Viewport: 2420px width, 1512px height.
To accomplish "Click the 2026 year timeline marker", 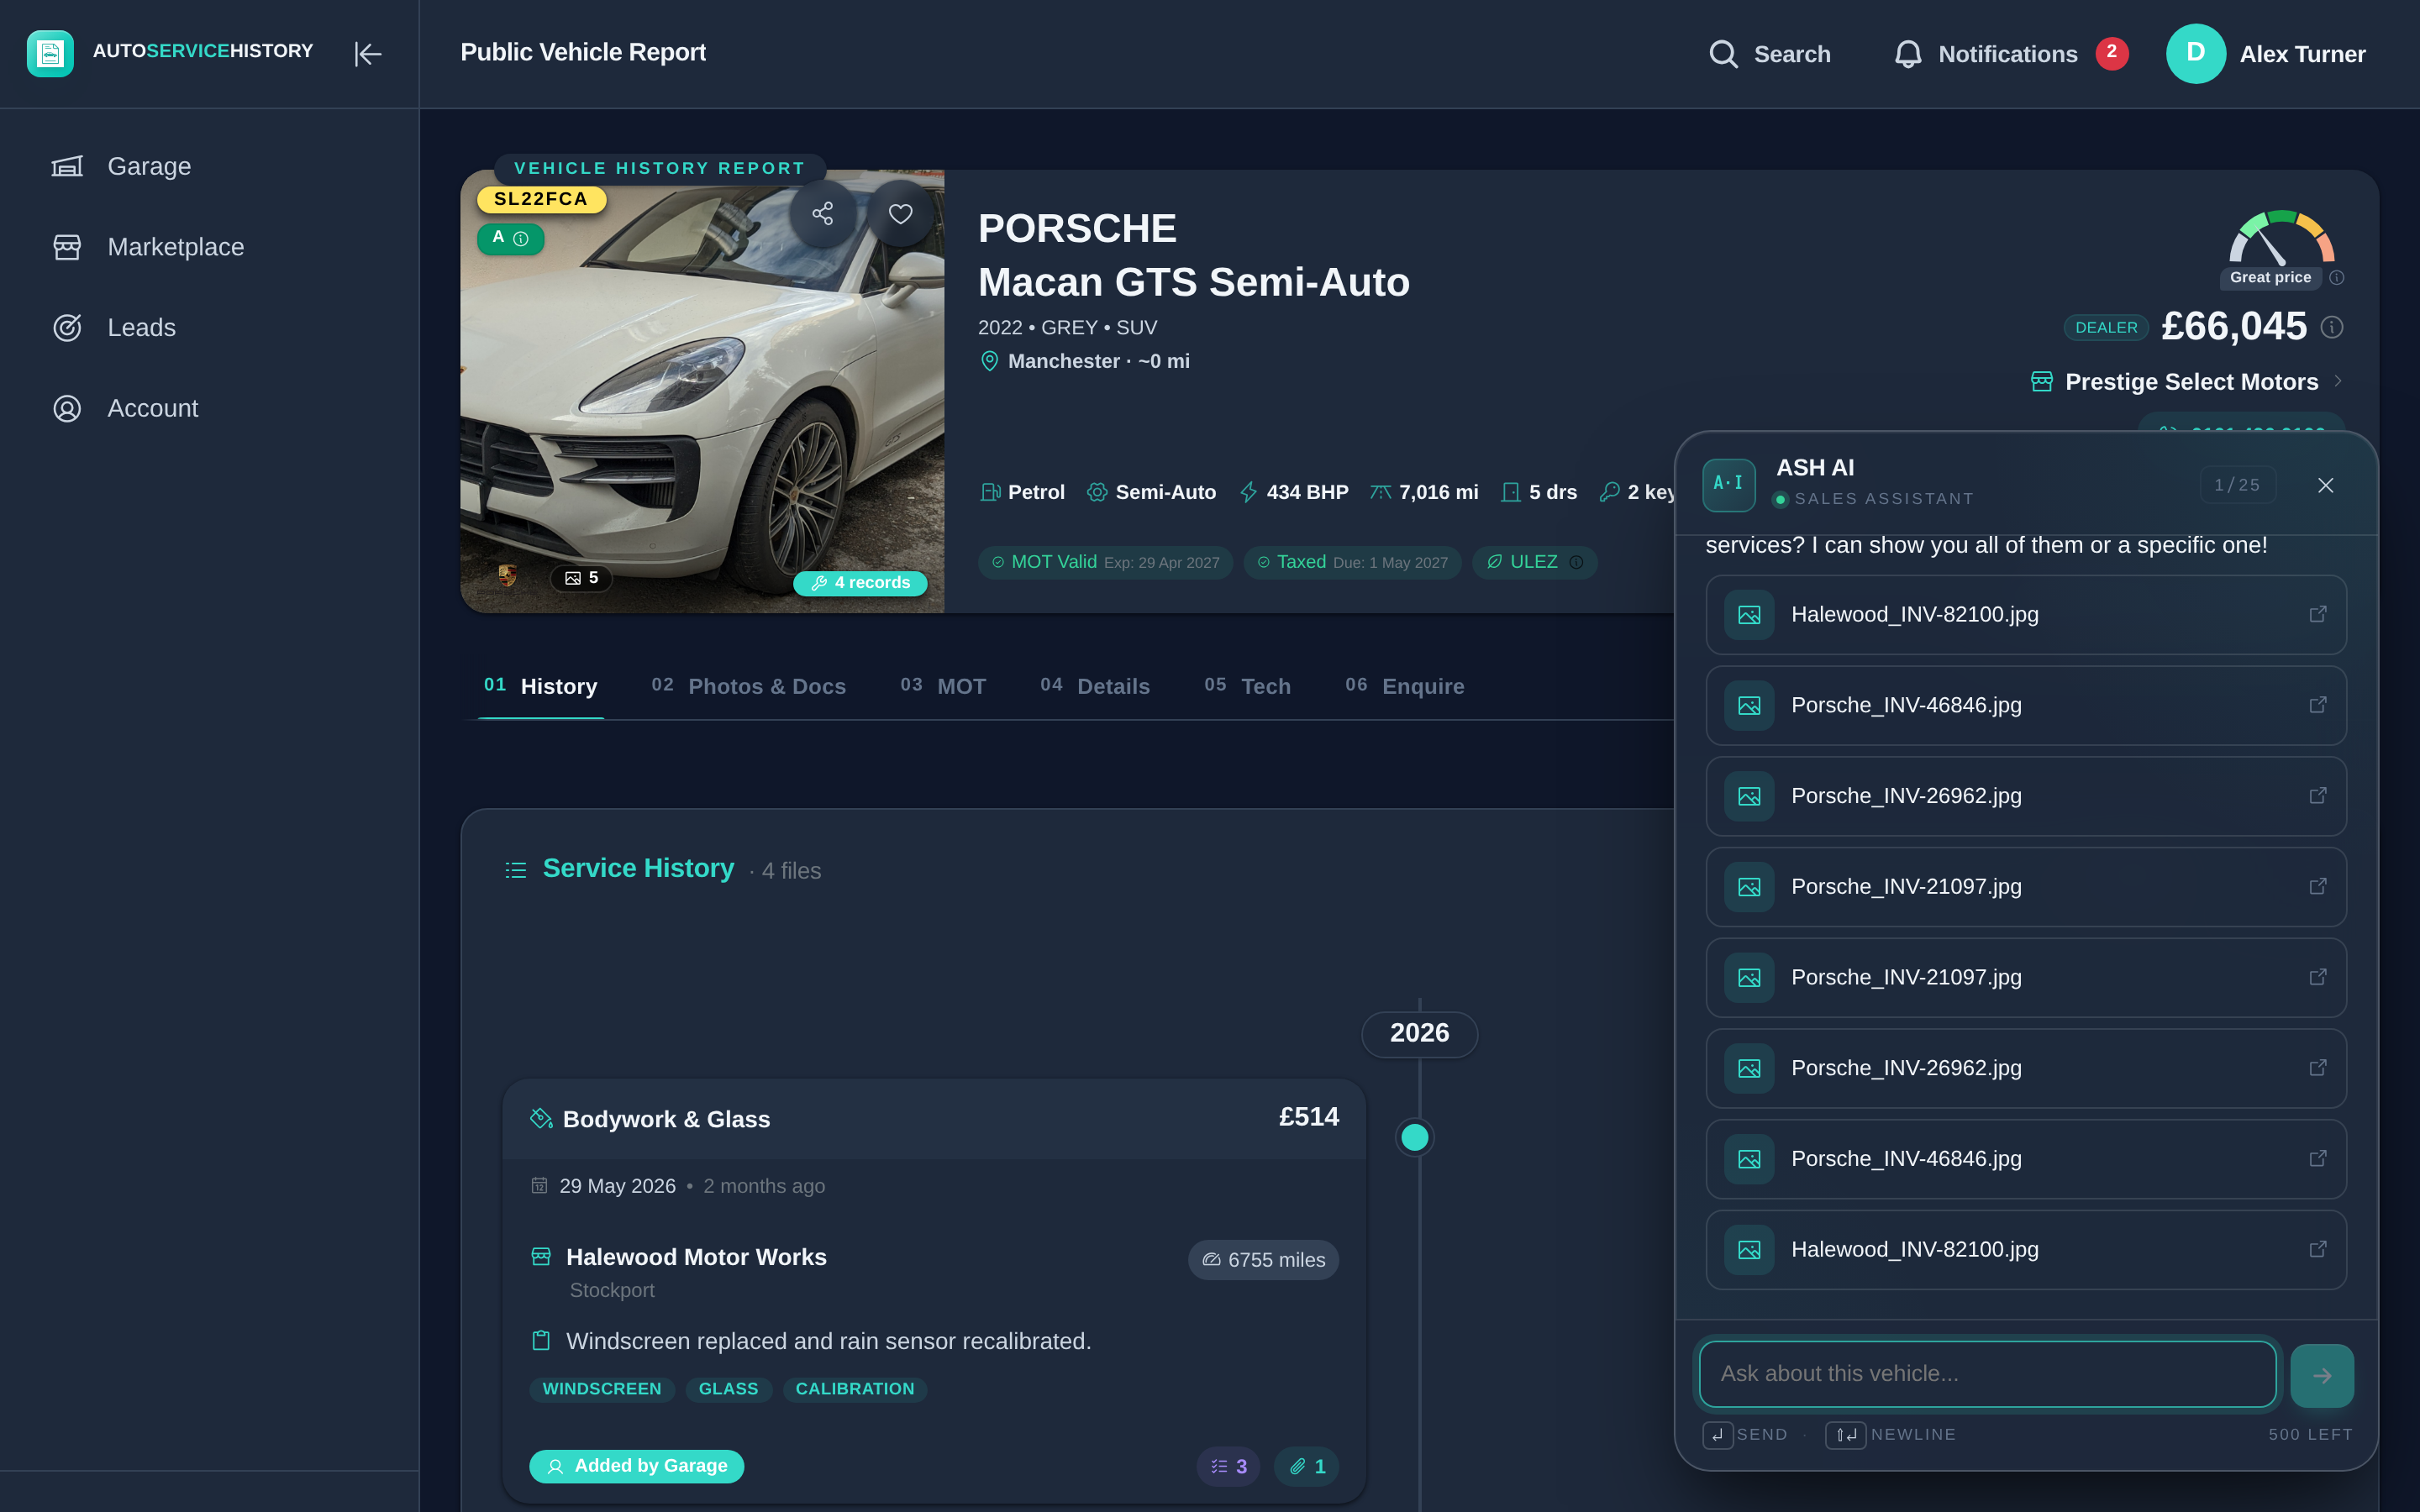I will (x=1419, y=1033).
